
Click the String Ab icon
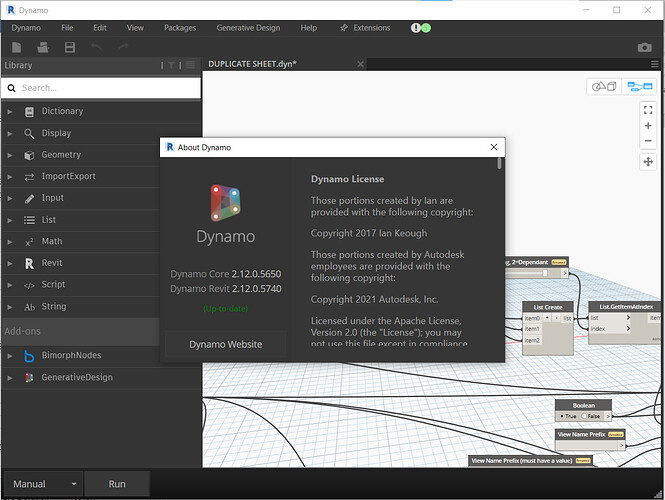tap(29, 307)
